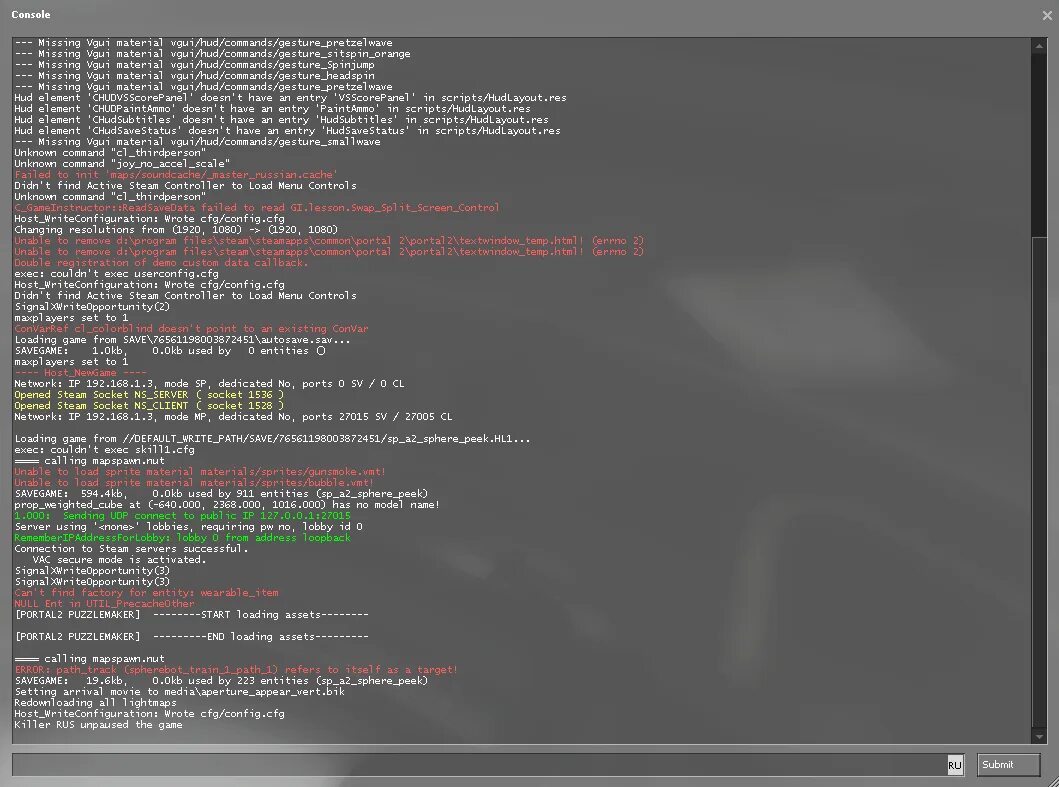Click 'C_GameInstructor::ReadSaveData failed' line
Screen dimensions: 1059x787
tap(257, 207)
